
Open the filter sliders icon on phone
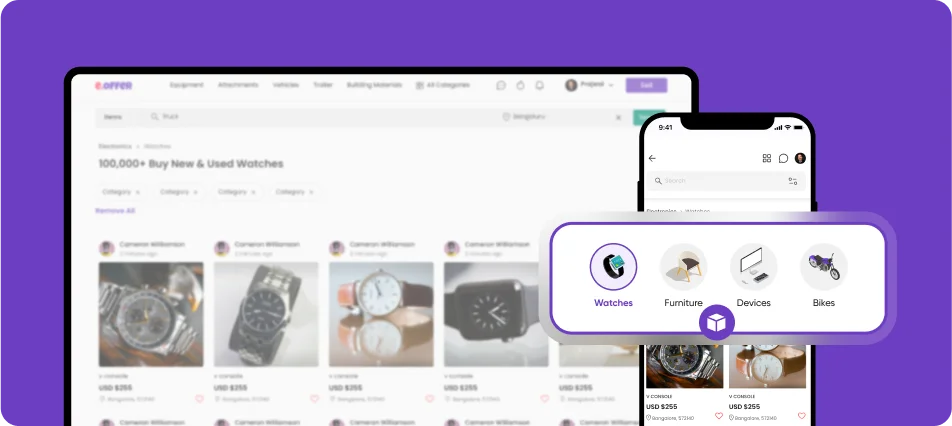(793, 181)
